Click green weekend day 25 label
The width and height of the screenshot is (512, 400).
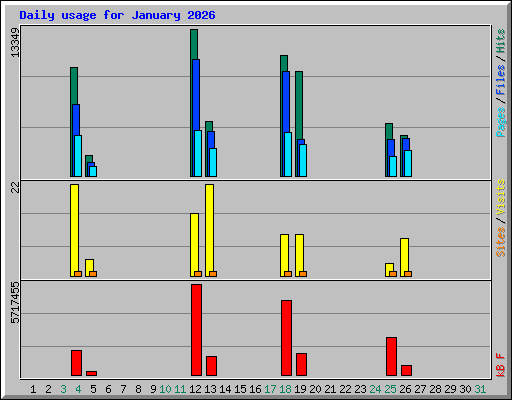pyautogui.click(x=390, y=389)
